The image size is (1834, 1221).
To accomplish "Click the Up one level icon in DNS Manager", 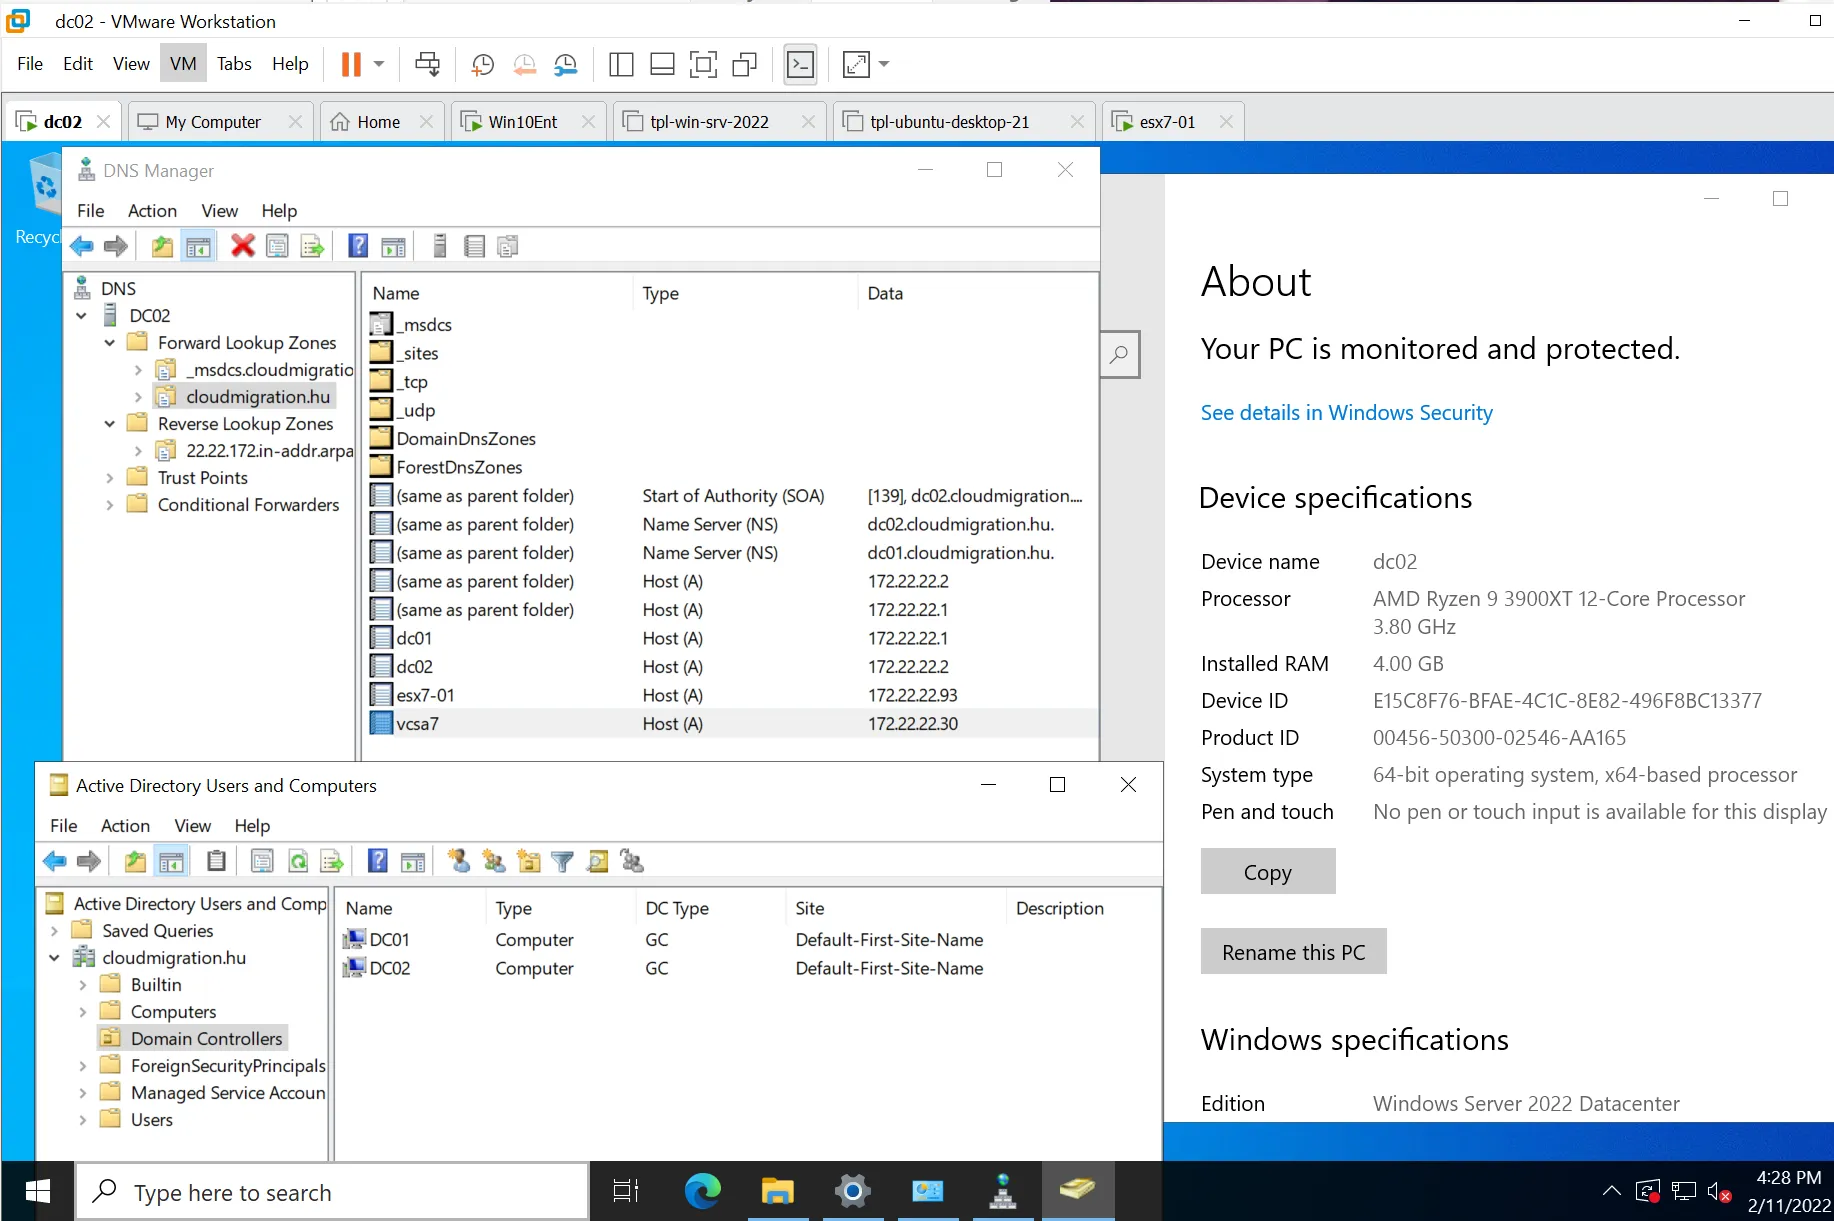I will (x=162, y=247).
